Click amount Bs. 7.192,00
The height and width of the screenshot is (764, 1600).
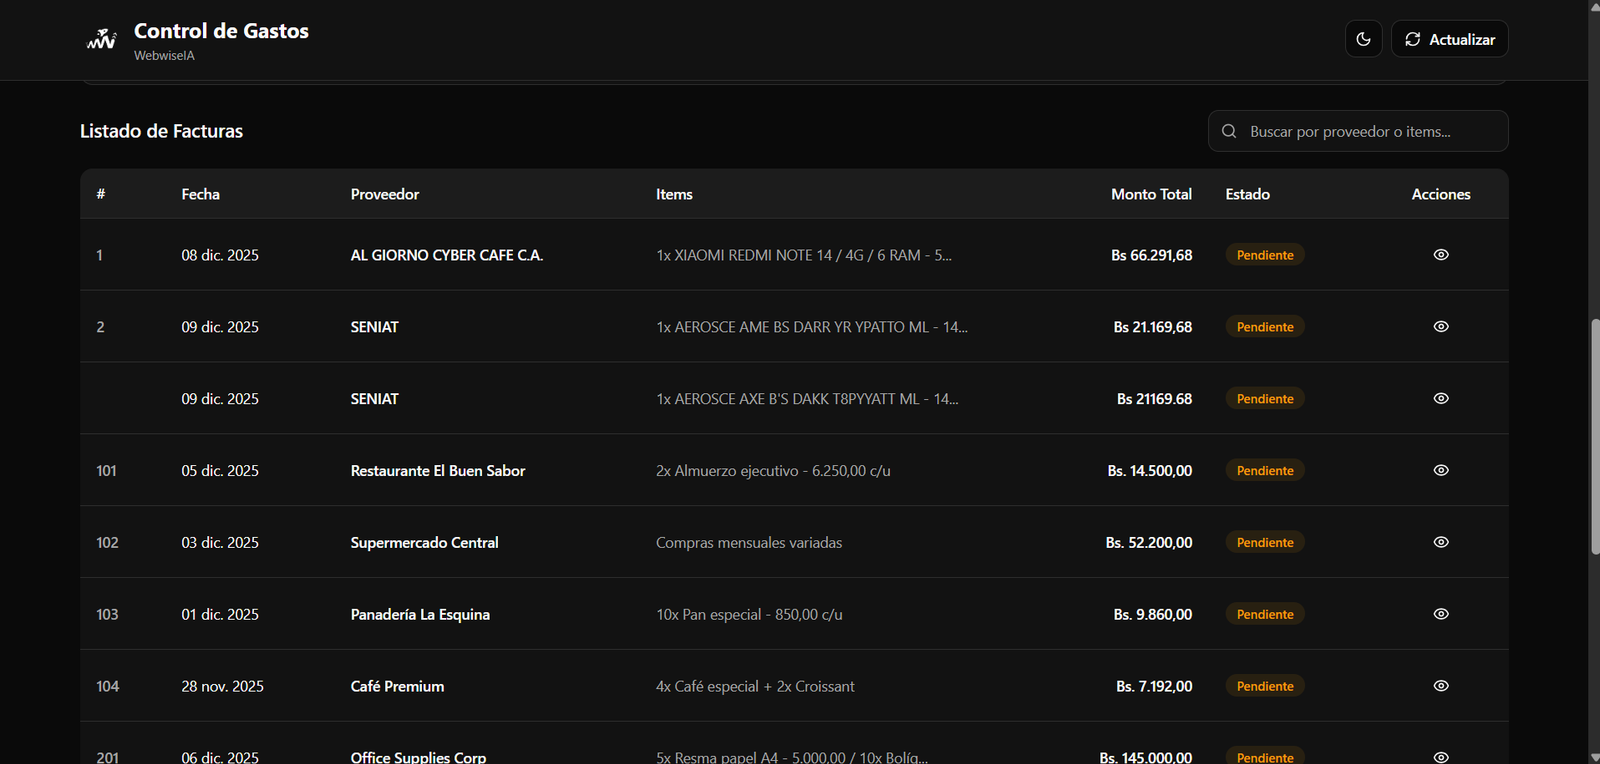tap(1154, 687)
